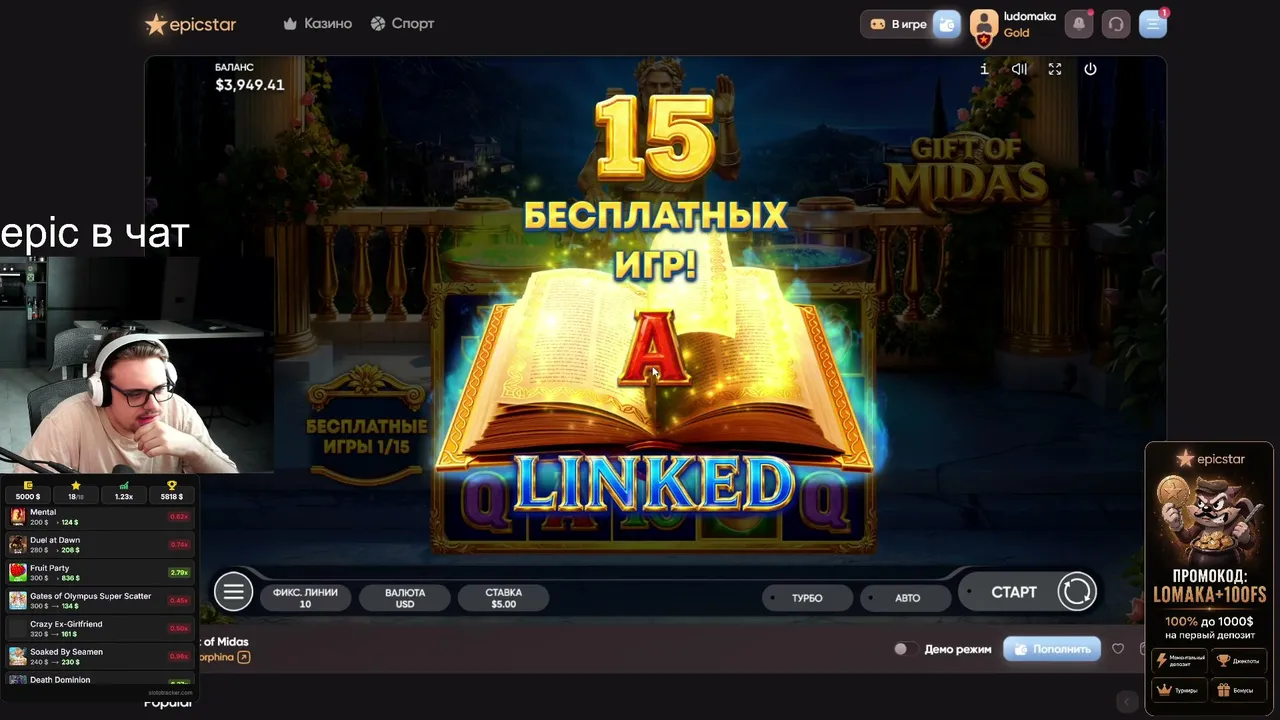Select the Soaked By Seamen row
Image resolution: width=1280 pixels, height=720 pixels.
[x=100, y=657]
